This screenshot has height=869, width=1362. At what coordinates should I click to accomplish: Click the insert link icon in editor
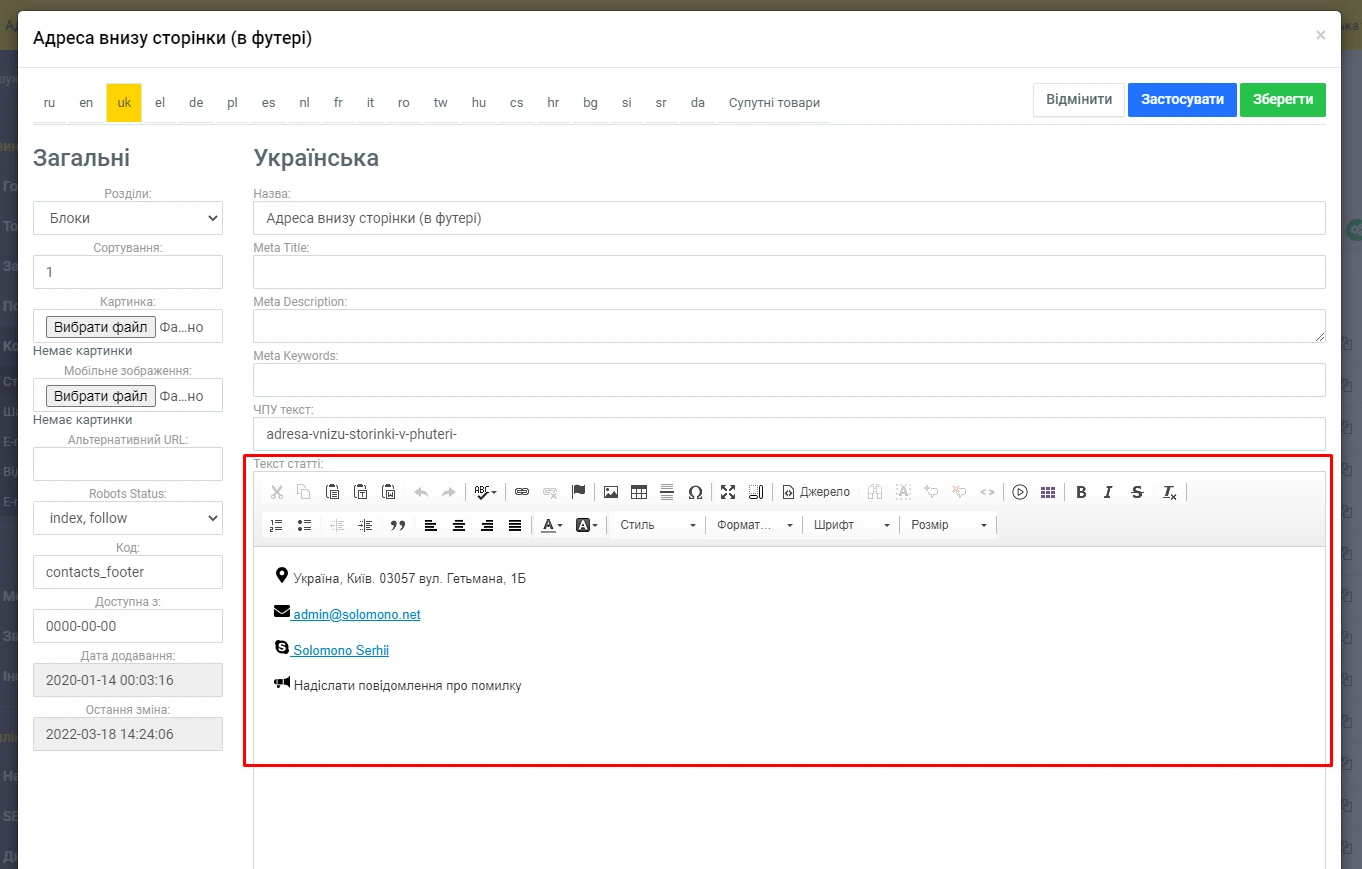click(x=521, y=492)
